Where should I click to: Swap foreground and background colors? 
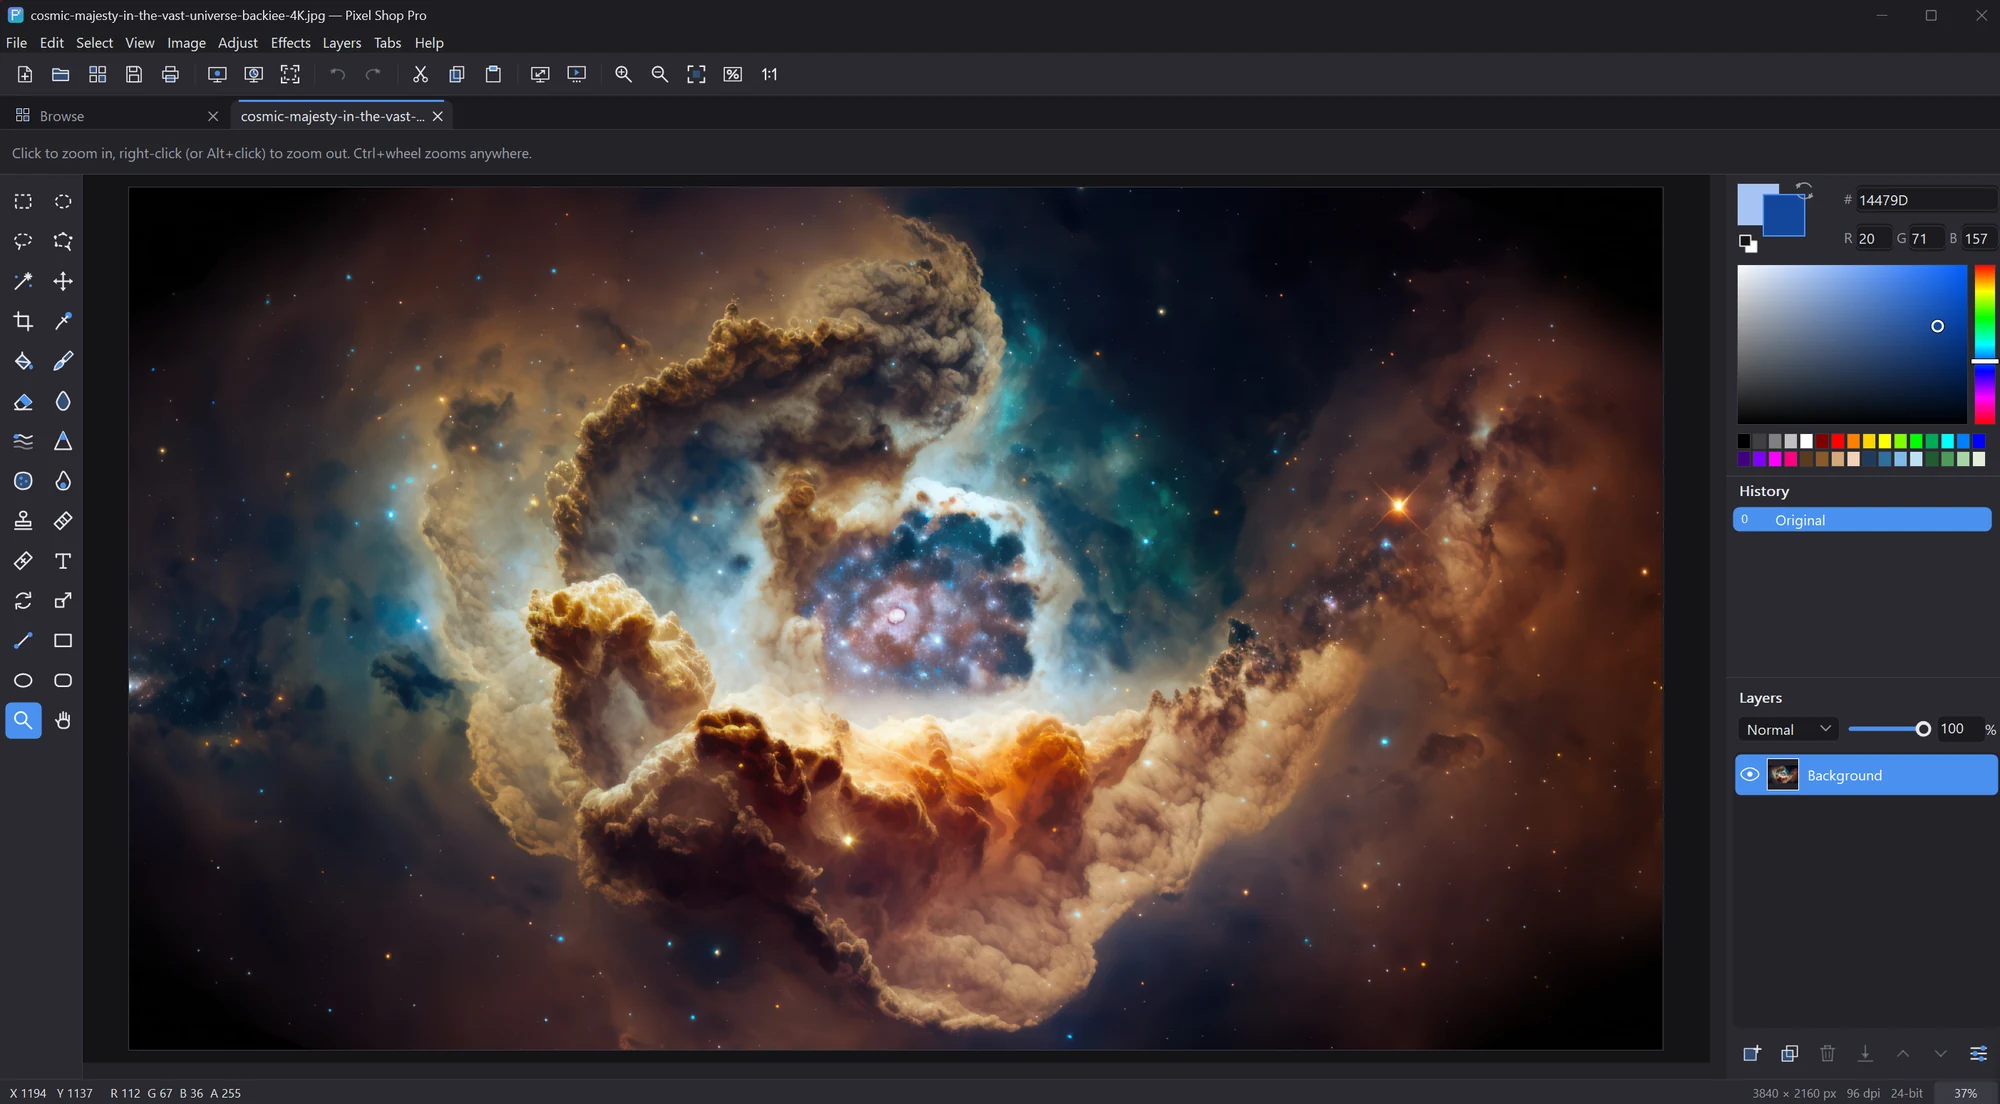point(1804,190)
